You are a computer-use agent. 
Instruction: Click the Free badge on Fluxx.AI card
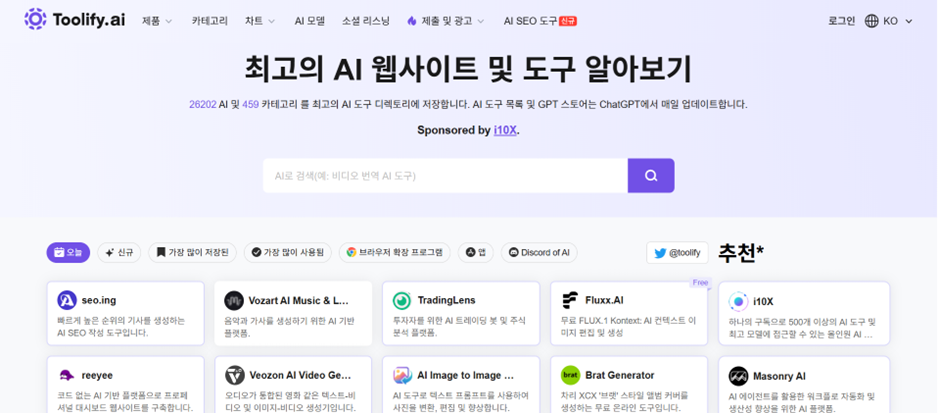coord(700,282)
